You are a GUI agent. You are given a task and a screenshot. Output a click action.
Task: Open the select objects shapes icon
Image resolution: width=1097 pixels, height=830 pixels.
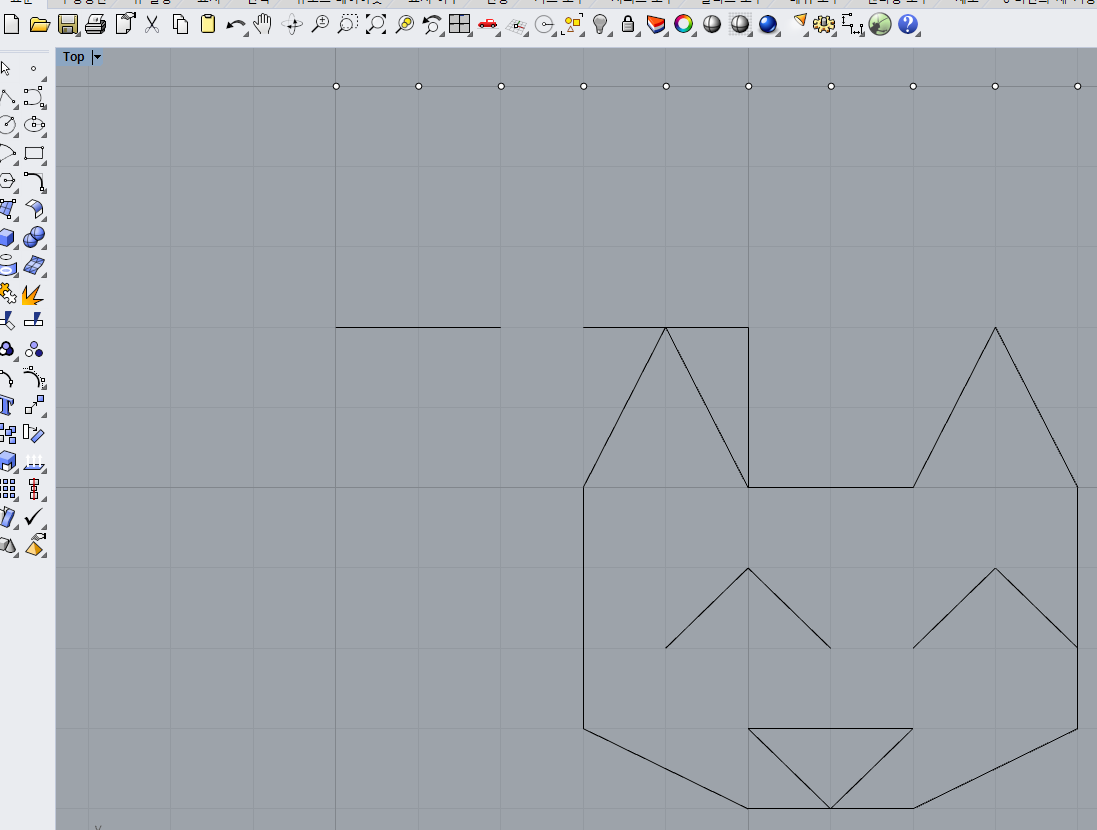pos(572,25)
